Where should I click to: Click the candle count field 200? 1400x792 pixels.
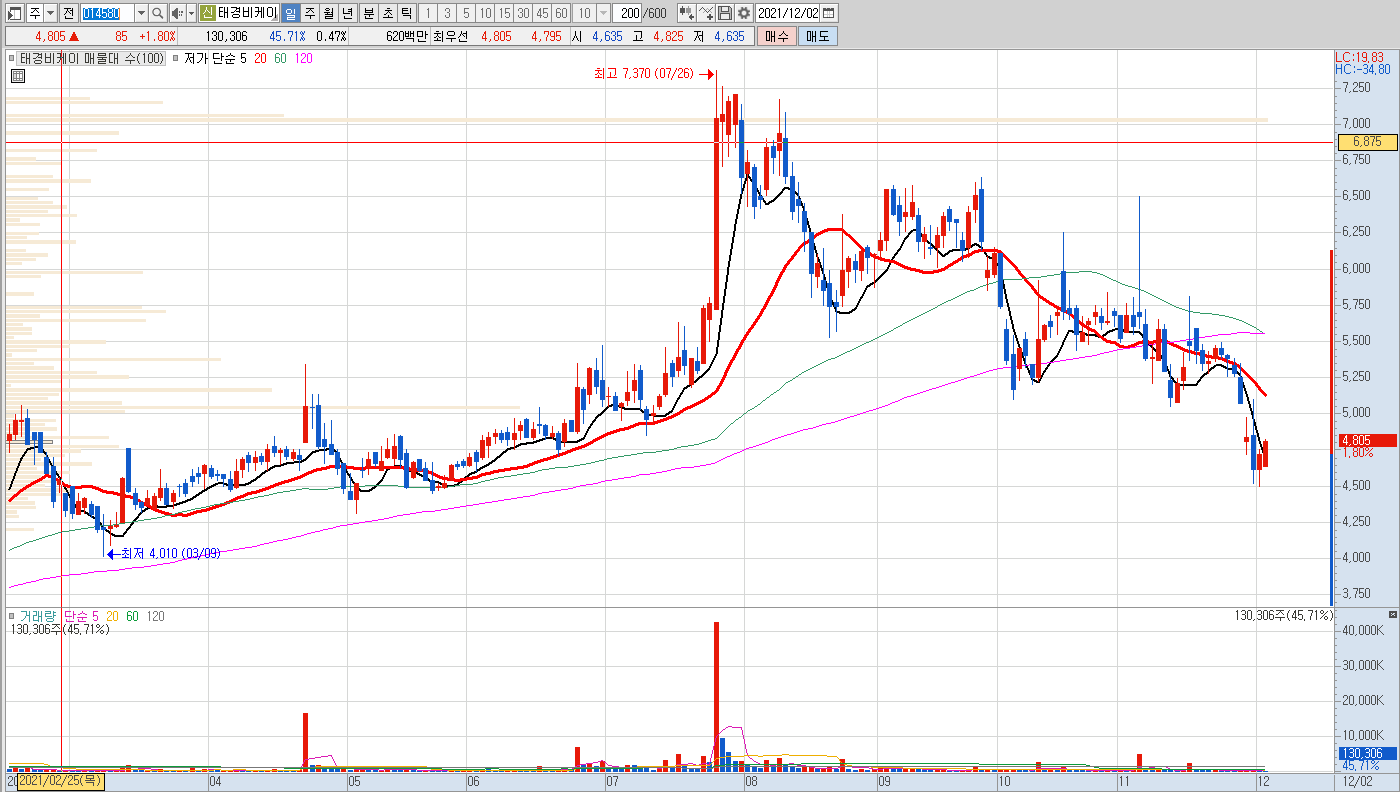629,13
